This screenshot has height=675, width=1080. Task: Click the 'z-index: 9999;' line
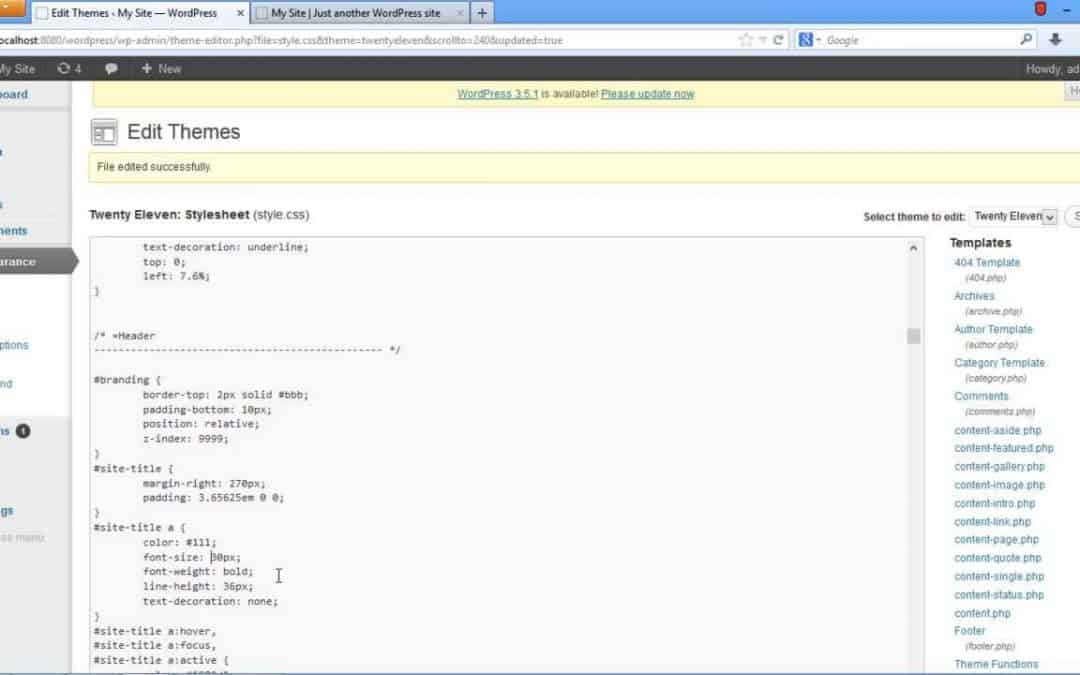185,439
